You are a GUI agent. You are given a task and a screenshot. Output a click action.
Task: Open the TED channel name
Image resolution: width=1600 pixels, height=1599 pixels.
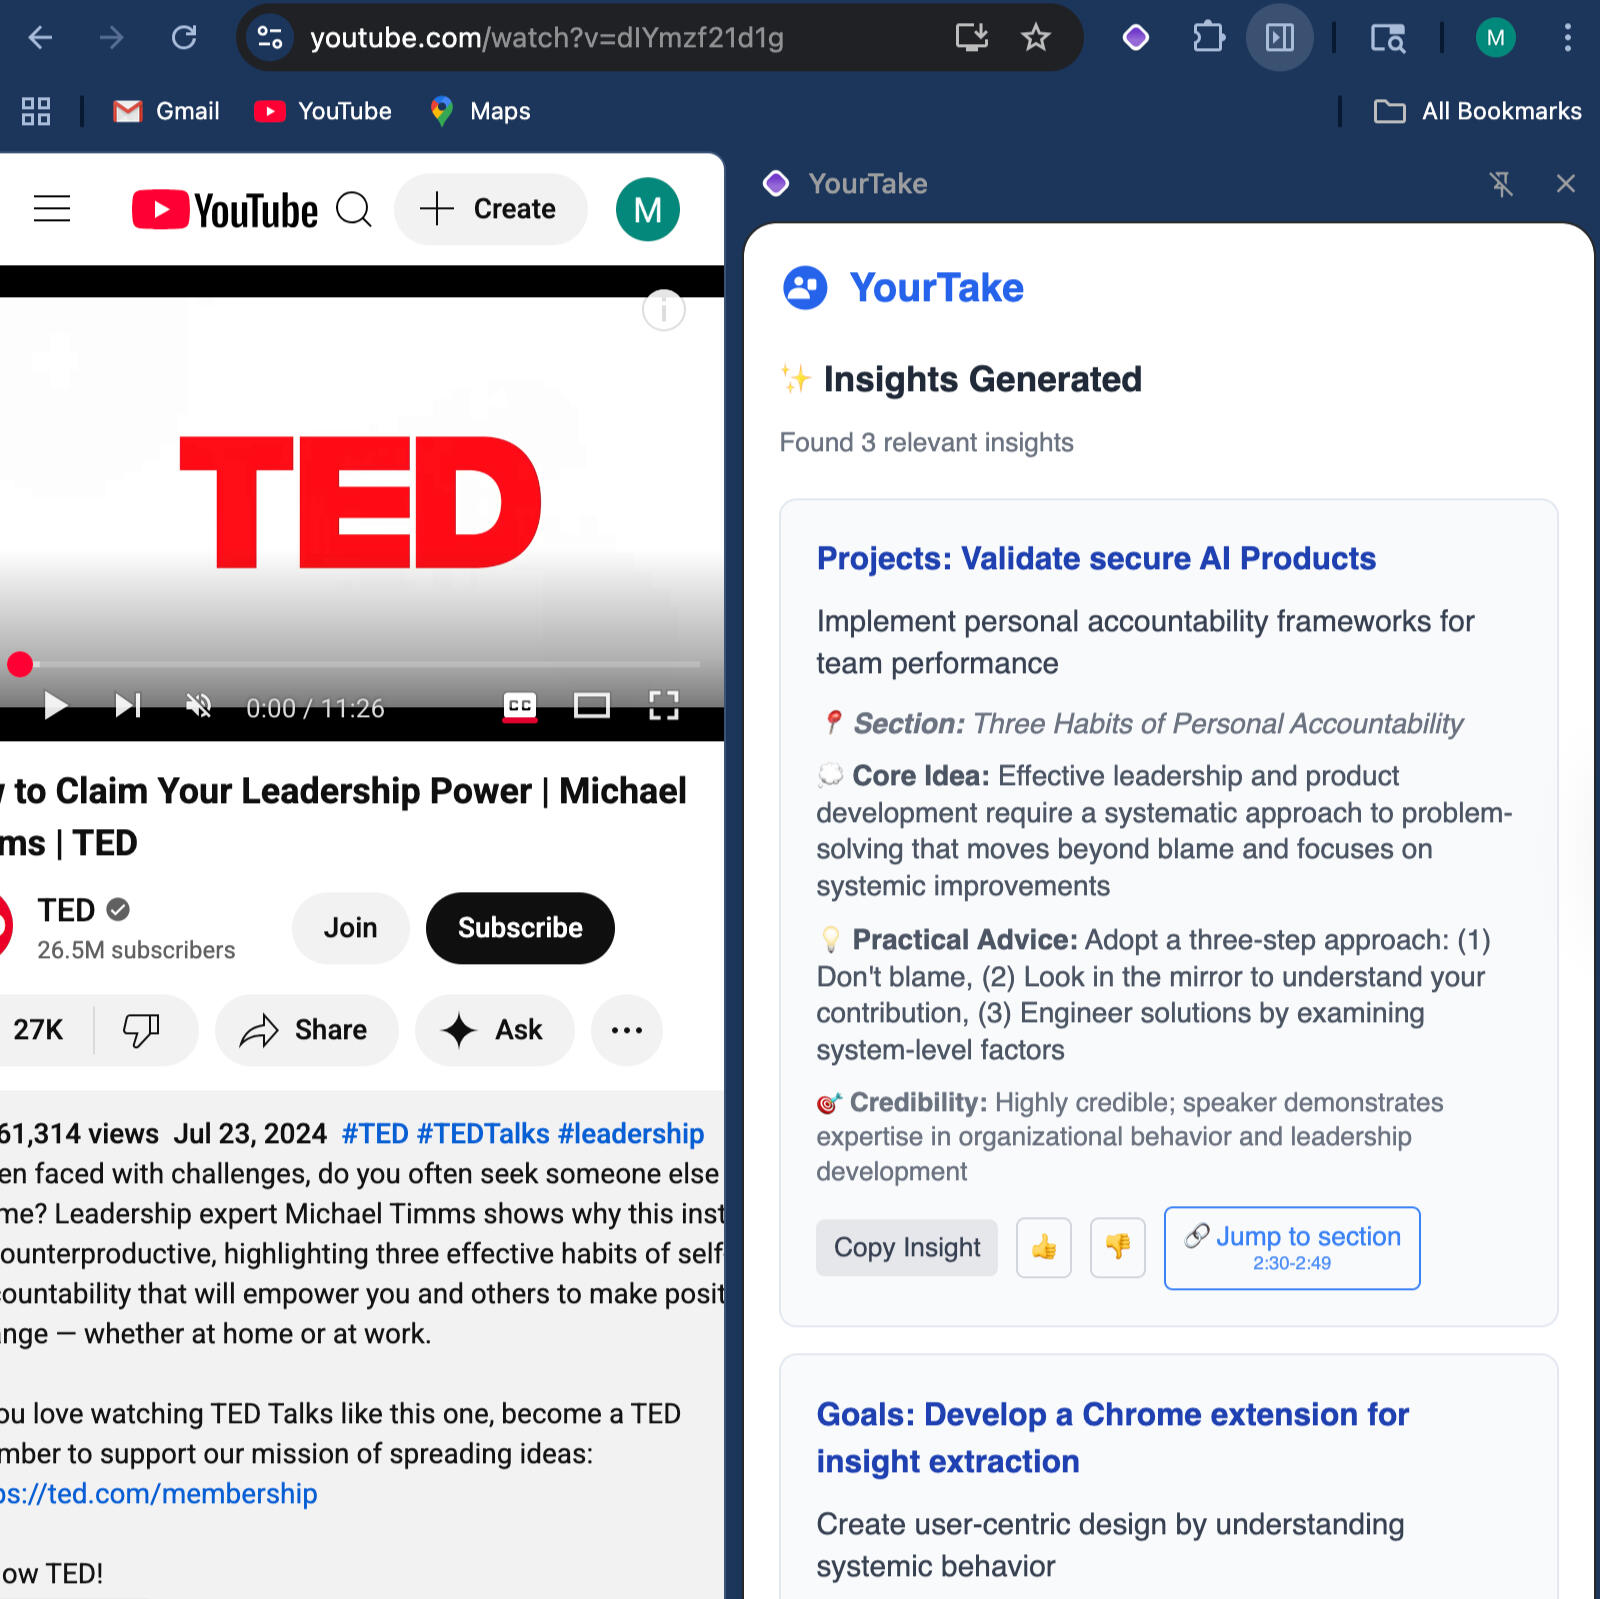(66, 910)
